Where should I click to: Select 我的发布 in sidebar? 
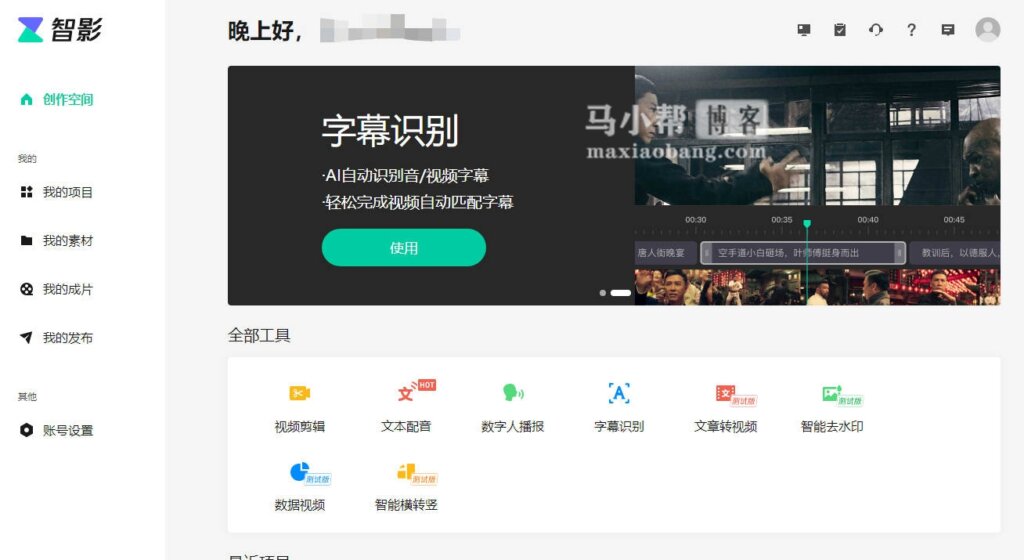(57, 337)
